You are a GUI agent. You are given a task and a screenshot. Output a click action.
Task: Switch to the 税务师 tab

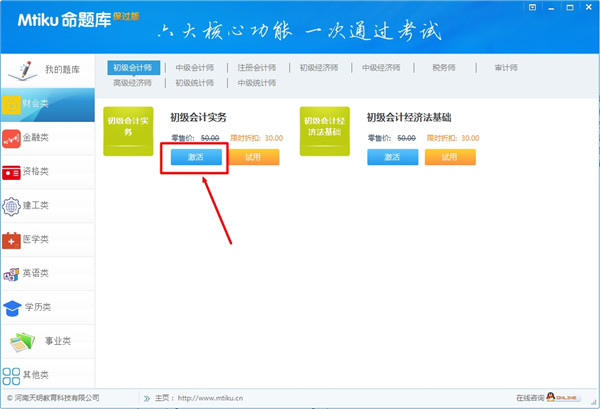point(443,68)
